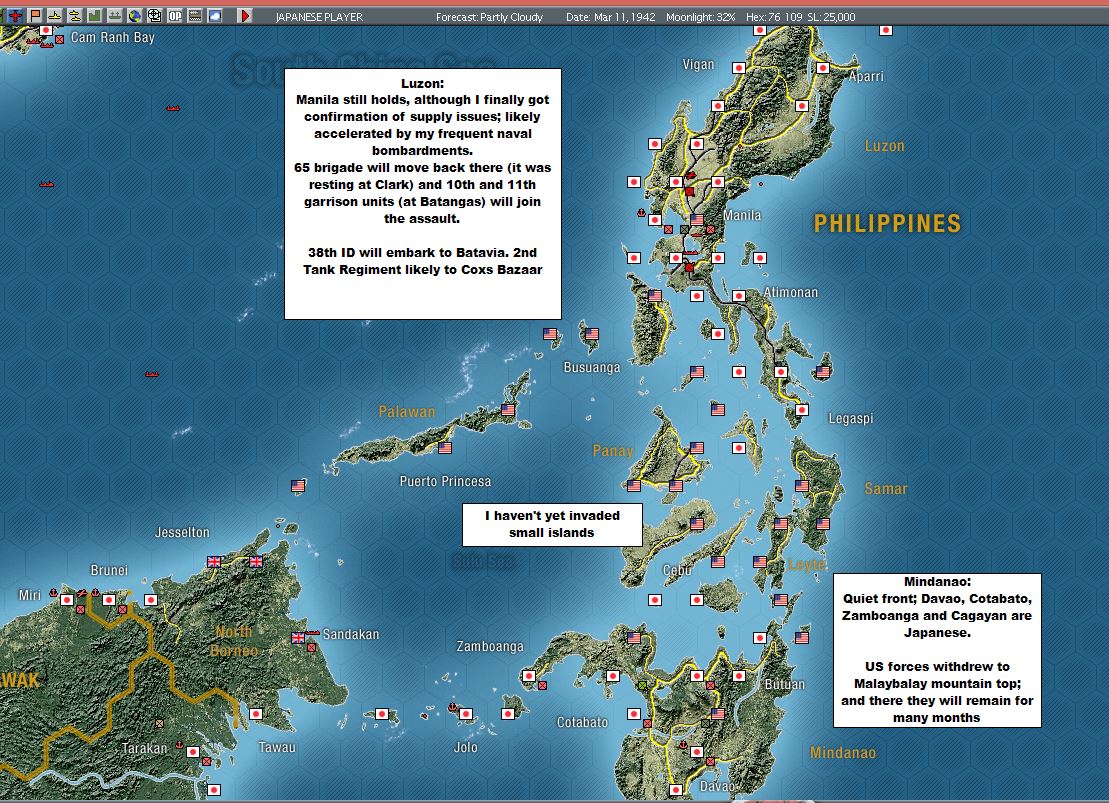Click the cloud weather toolbar icon
This screenshot has width=1109, height=803.
[x=214, y=16]
